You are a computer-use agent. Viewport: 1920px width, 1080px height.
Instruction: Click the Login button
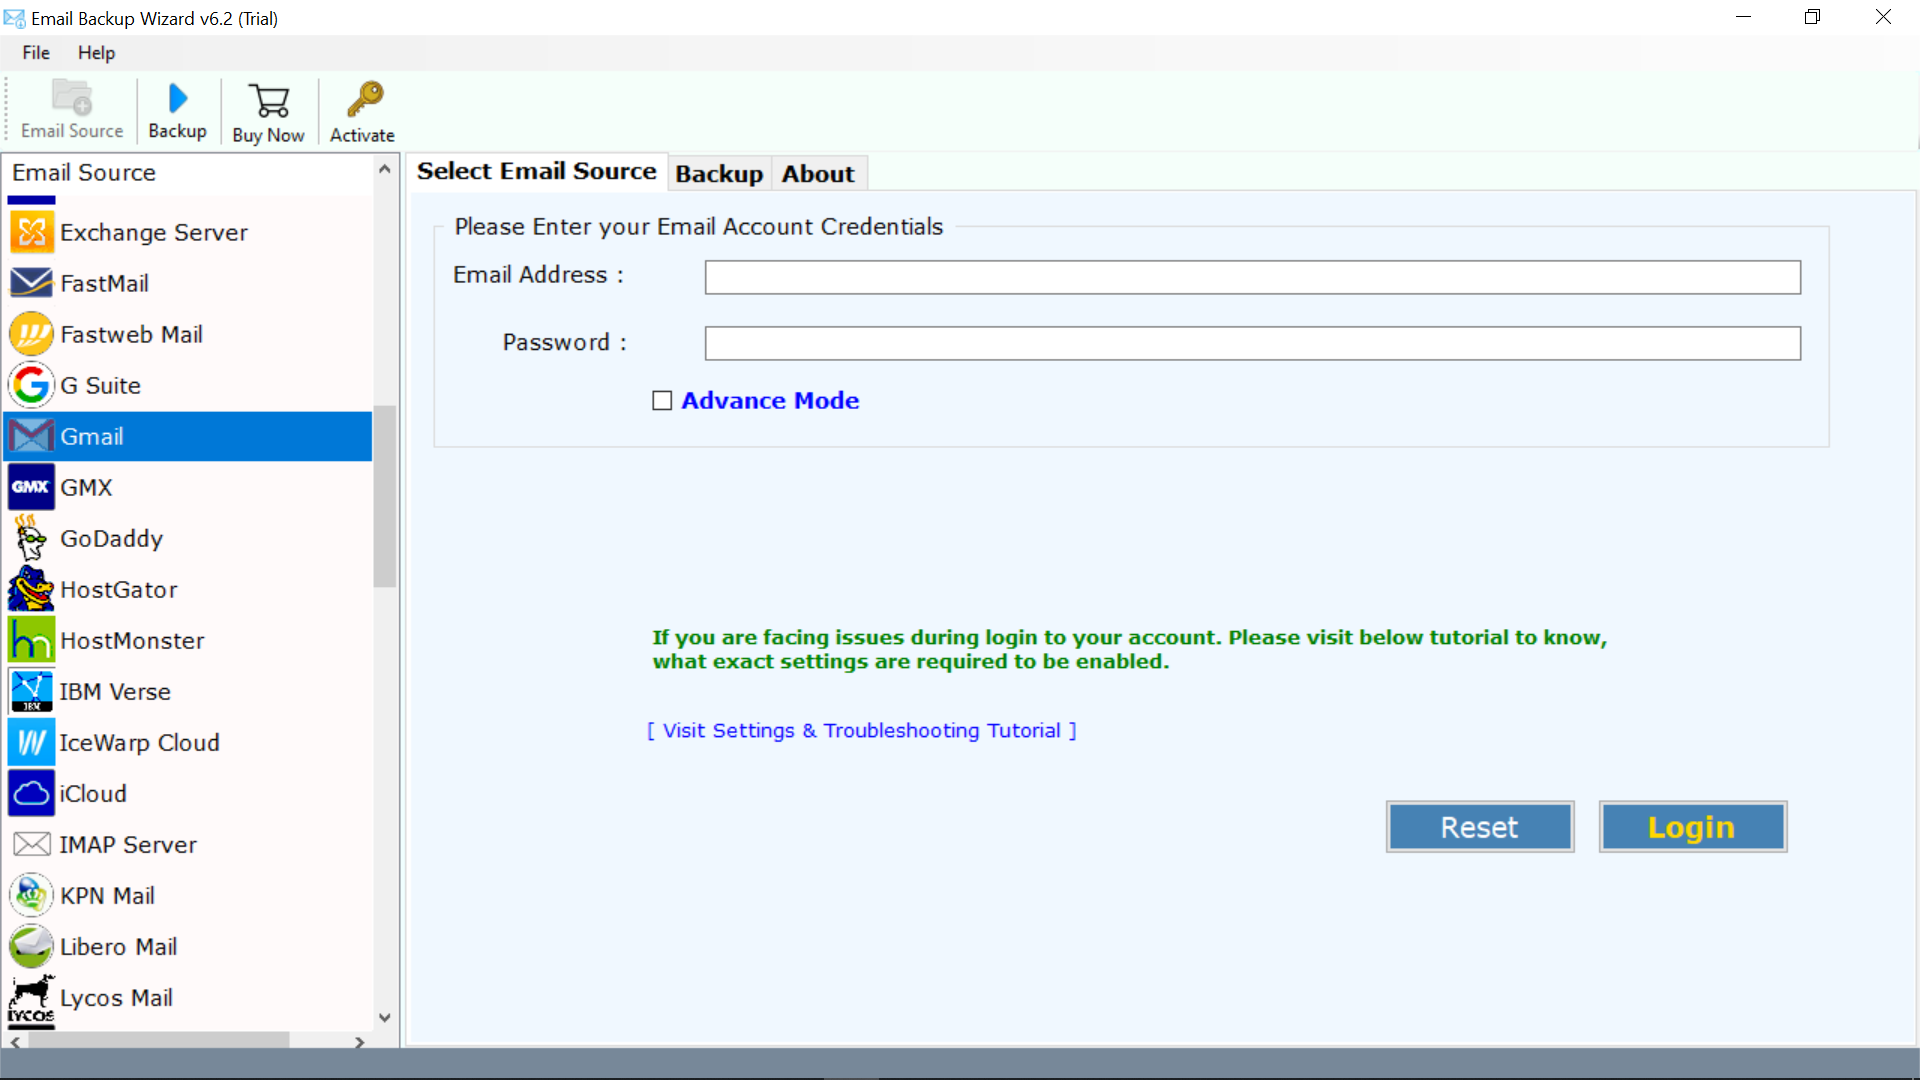pos(1693,827)
